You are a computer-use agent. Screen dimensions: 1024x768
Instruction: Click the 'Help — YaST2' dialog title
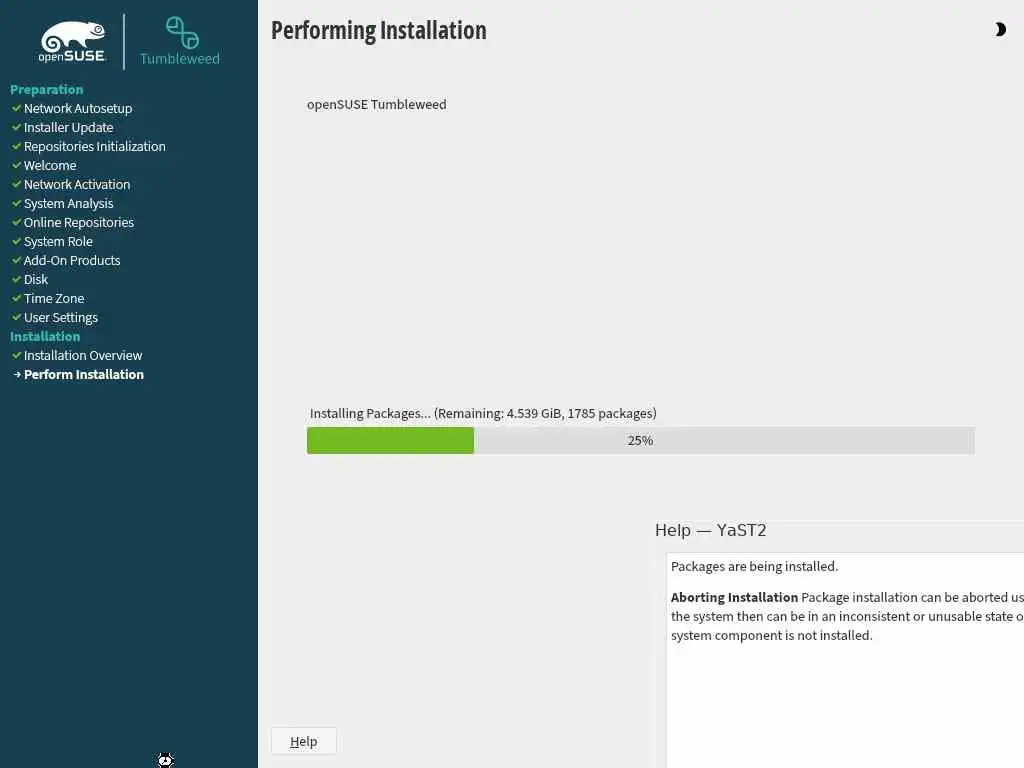click(711, 530)
